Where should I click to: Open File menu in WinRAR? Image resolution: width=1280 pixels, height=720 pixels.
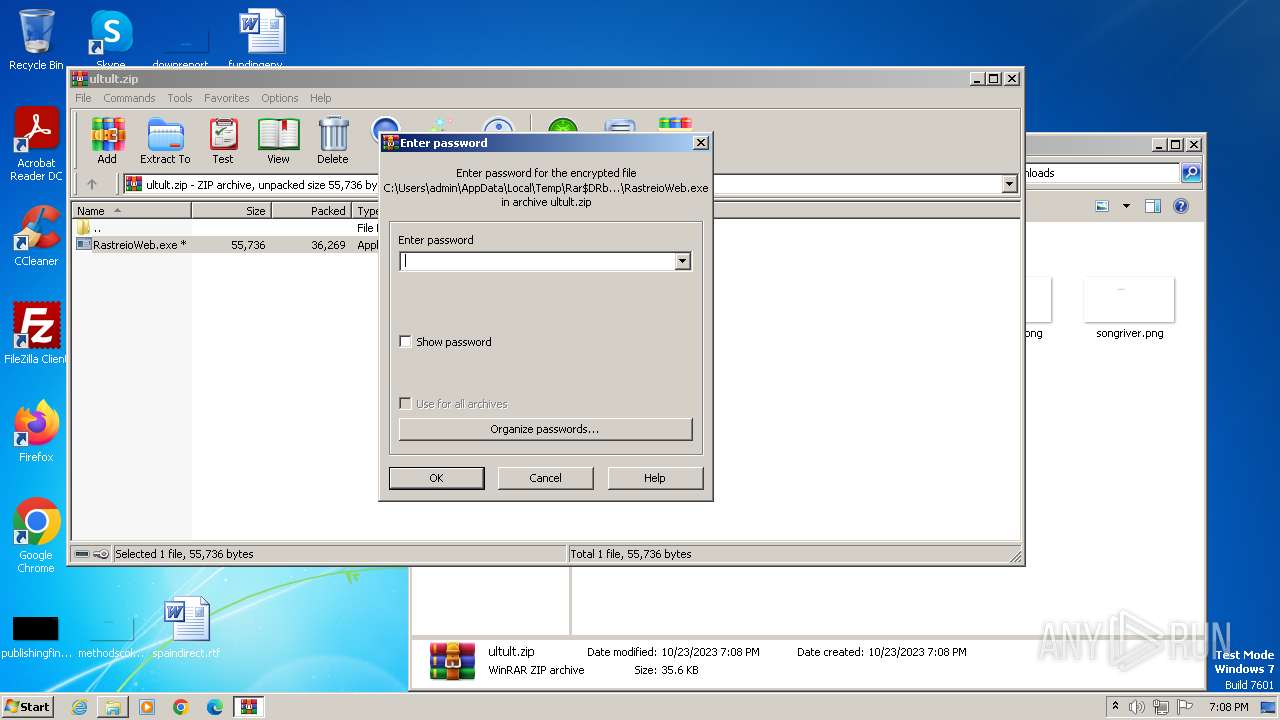[83, 98]
